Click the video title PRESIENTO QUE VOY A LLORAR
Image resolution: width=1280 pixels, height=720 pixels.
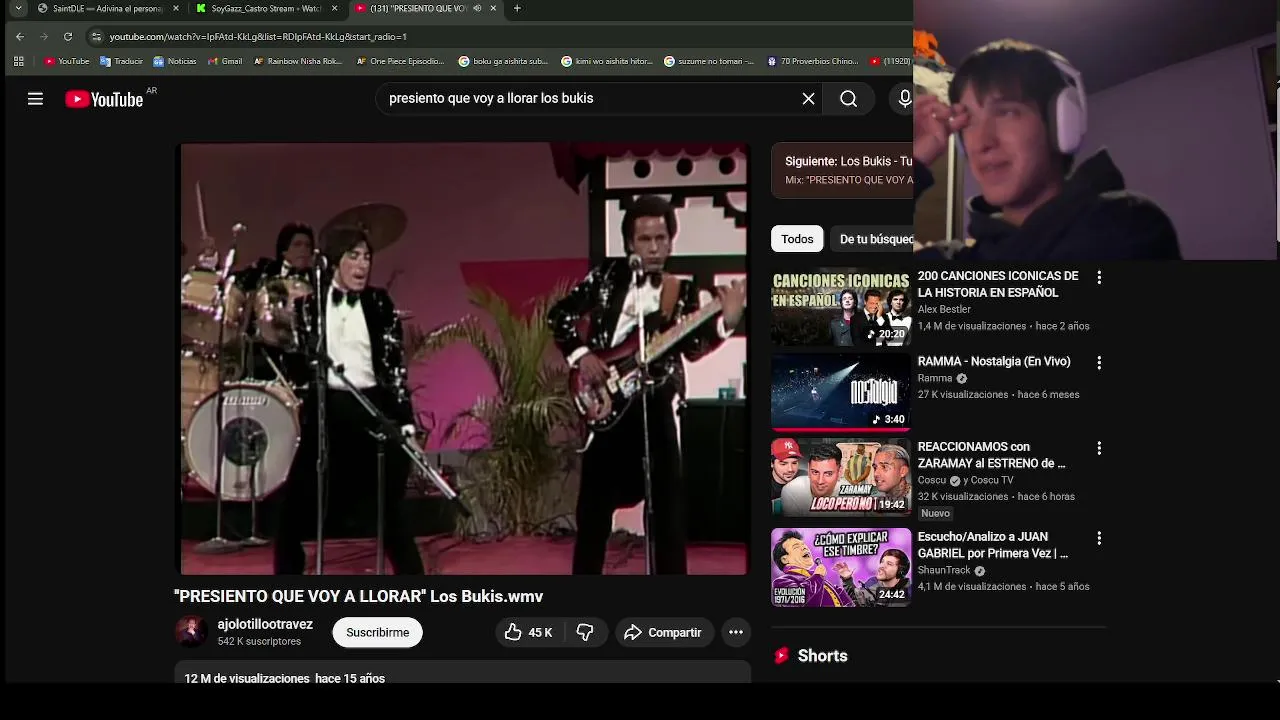coord(358,596)
